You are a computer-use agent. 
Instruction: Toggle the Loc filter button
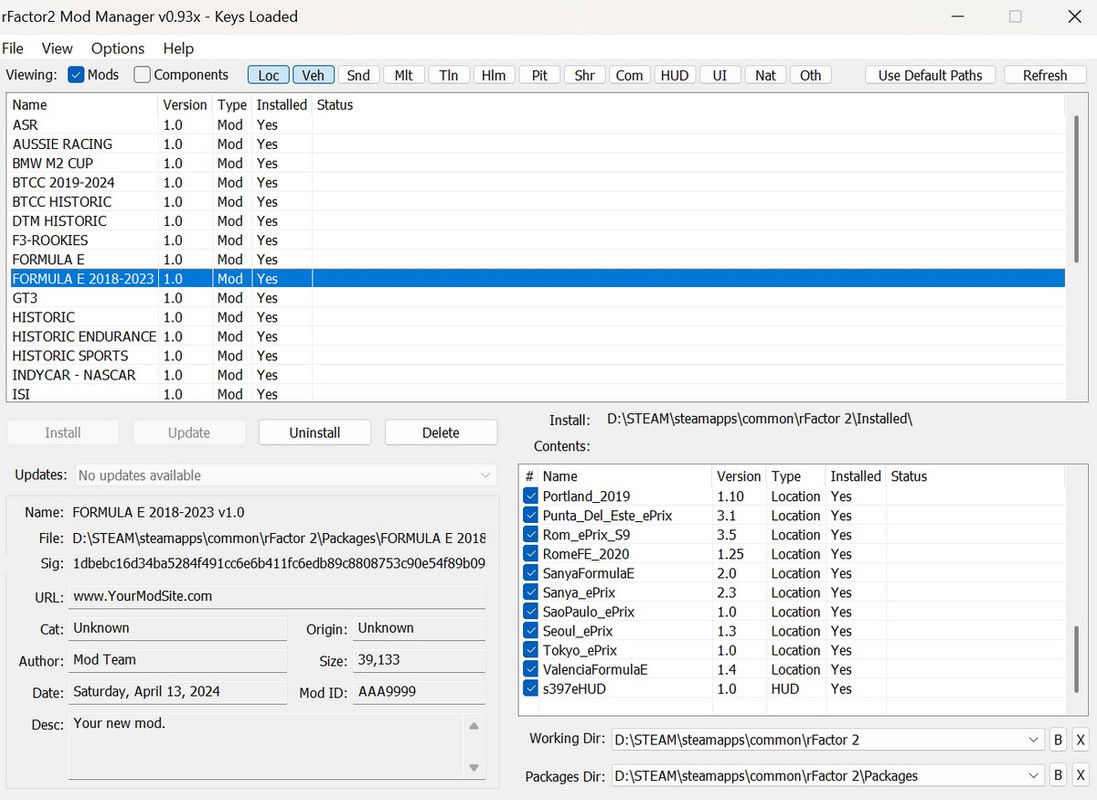(x=269, y=76)
